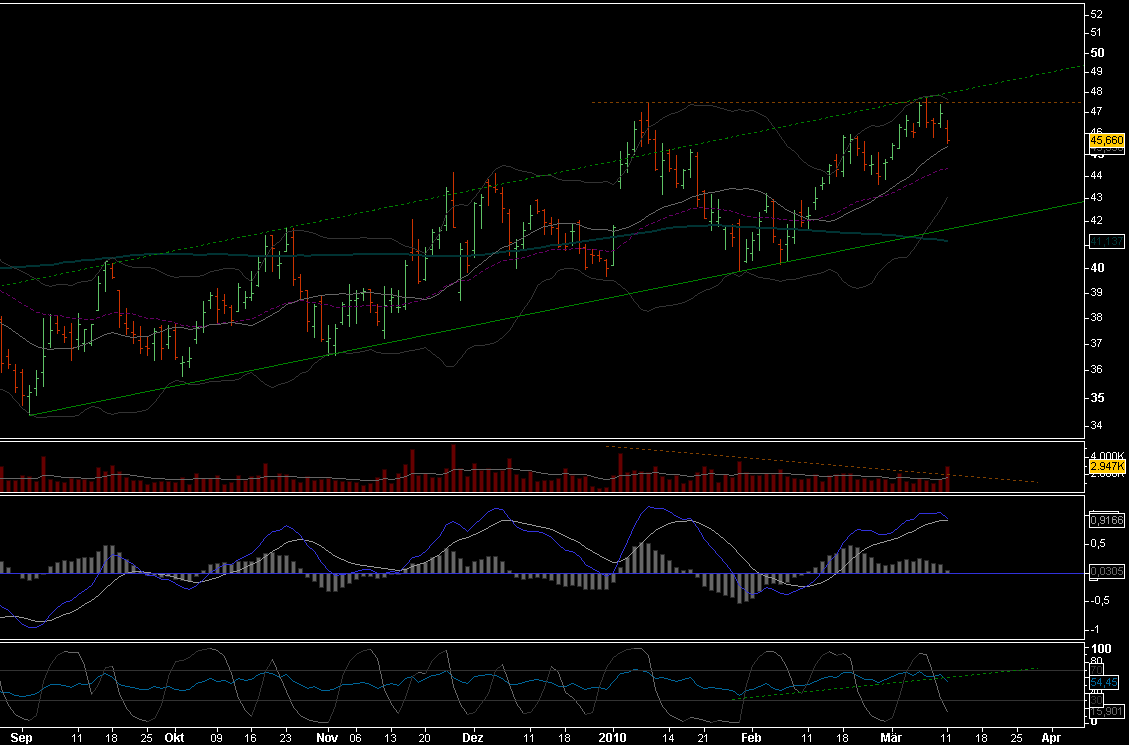Click price axis label 47
This screenshot has width=1129, height=745.
[x=1097, y=112]
